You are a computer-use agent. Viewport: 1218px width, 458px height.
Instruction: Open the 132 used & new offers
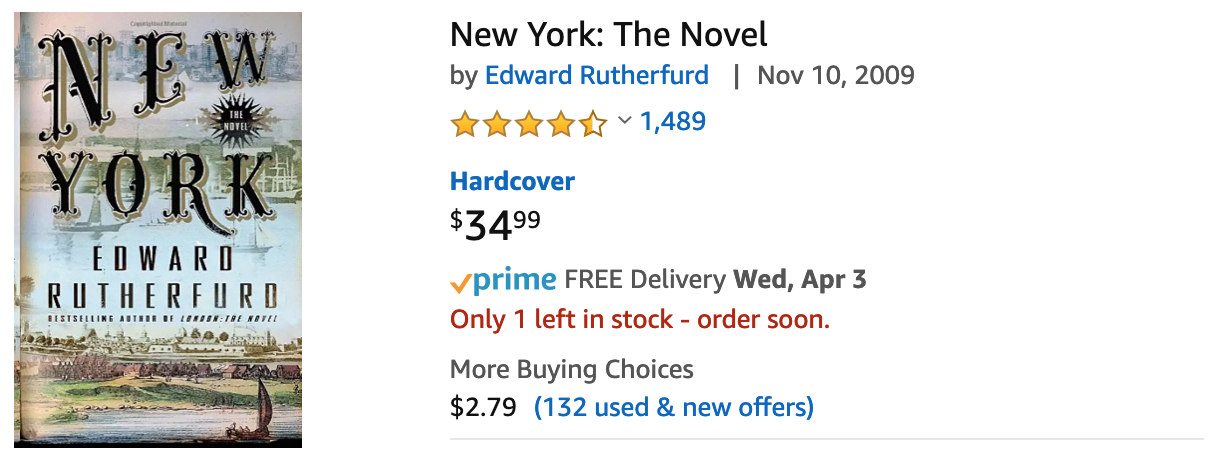tap(674, 407)
